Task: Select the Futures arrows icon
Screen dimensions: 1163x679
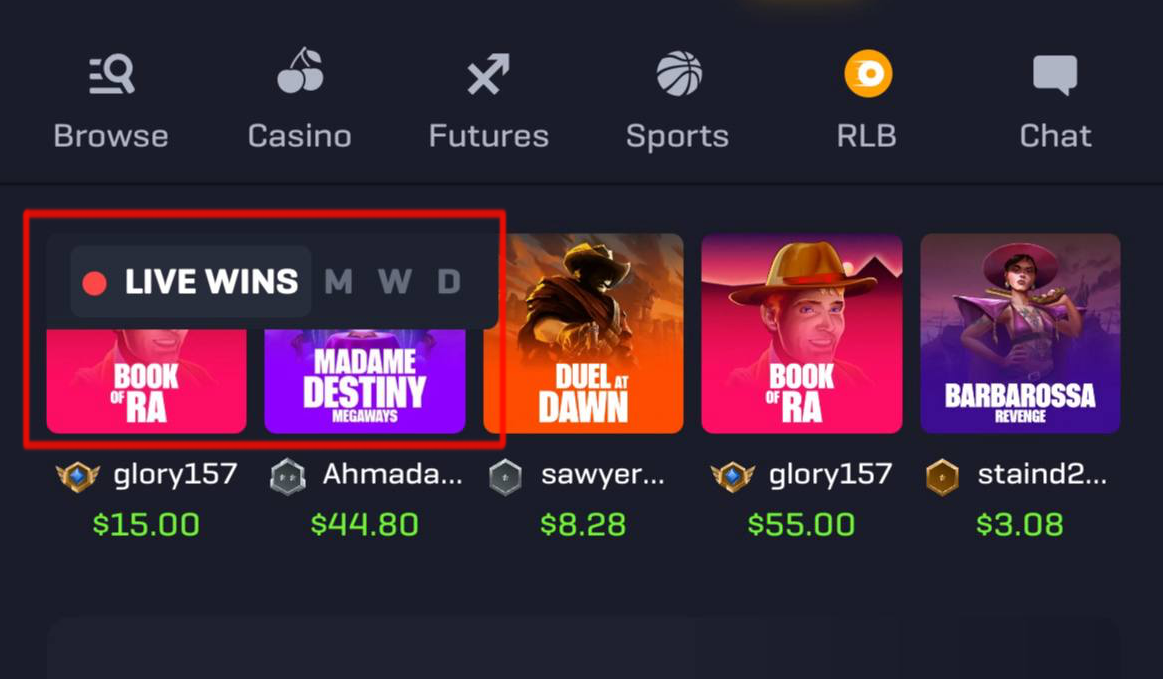Action: [x=488, y=74]
